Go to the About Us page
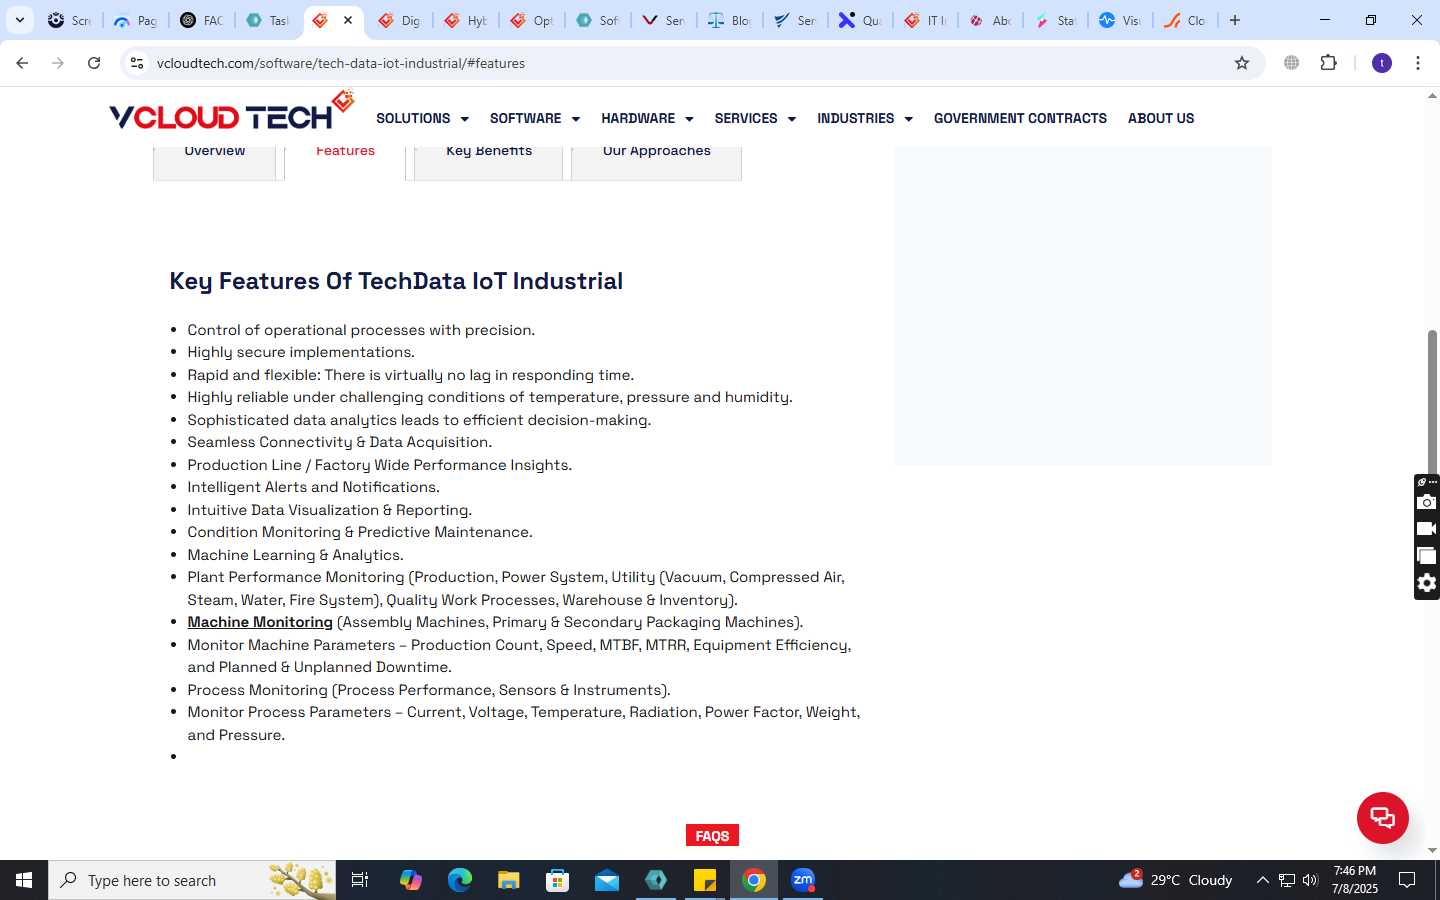The image size is (1440, 900). click(1161, 118)
